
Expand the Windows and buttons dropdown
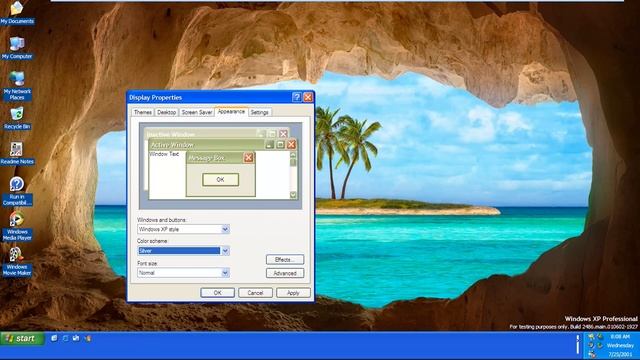(225, 229)
